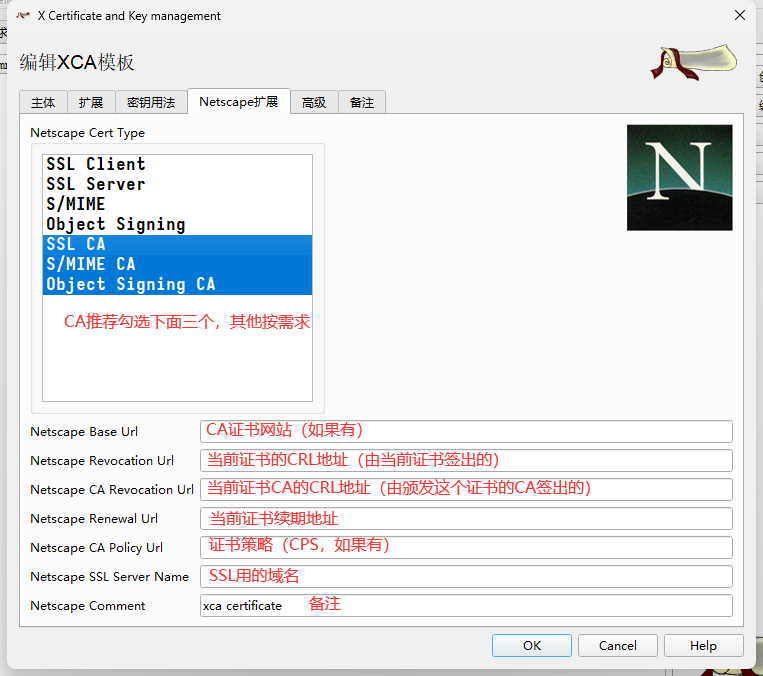
Task: Deselect the SSL CA entry
Action: 76,244
